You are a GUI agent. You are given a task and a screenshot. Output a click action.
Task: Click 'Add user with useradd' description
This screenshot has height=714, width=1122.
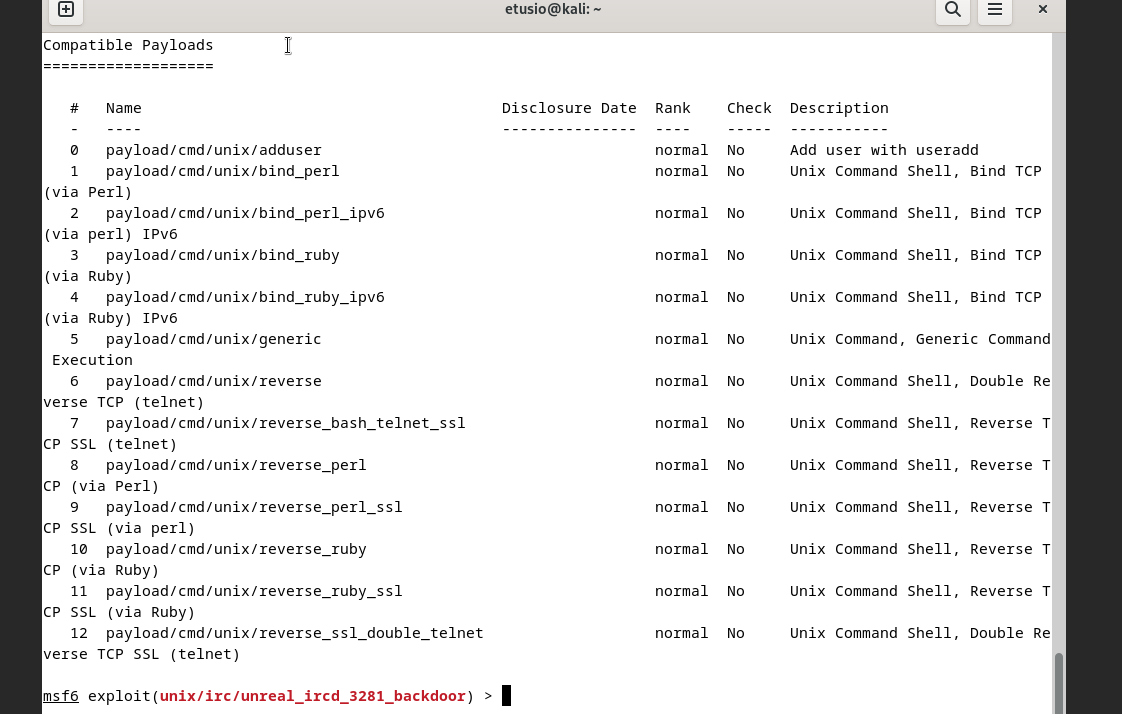click(x=884, y=150)
